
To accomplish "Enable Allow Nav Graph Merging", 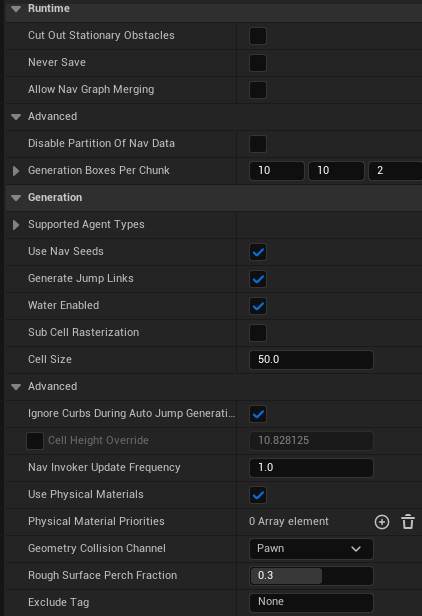I will coord(258,90).
